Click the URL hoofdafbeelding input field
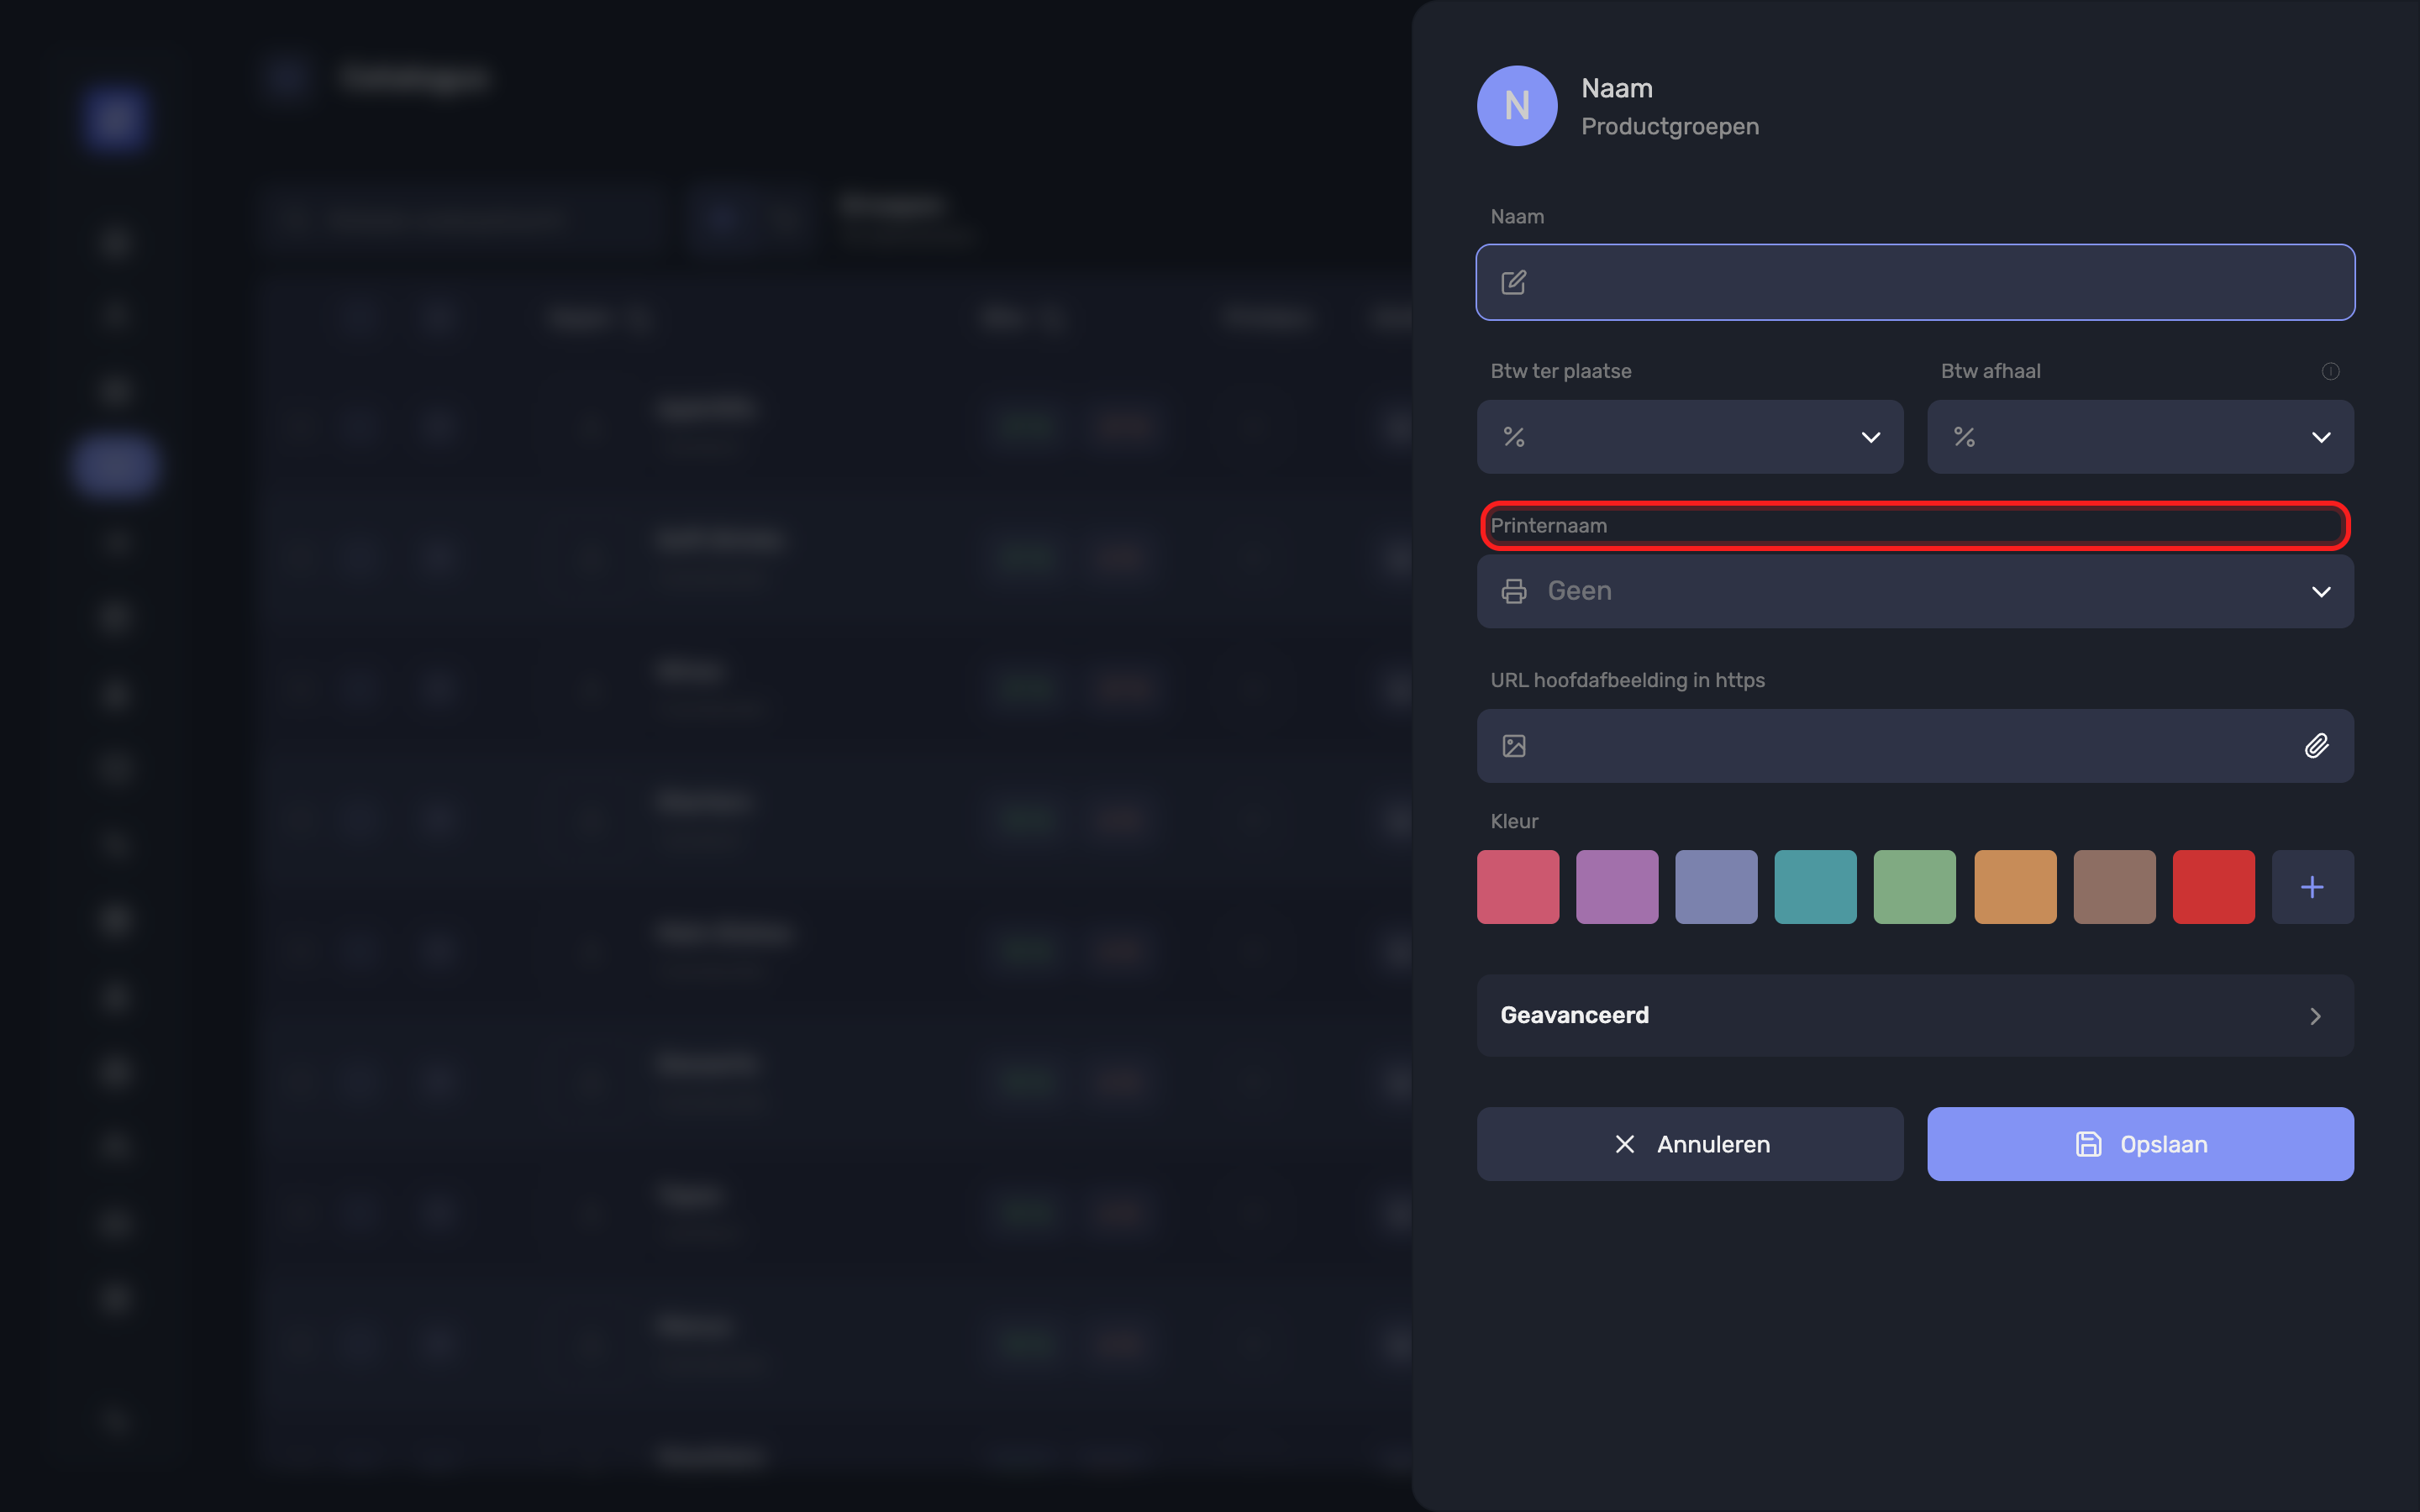The height and width of the screenshot is (1512, 2420). click(x=1915, y=746)
